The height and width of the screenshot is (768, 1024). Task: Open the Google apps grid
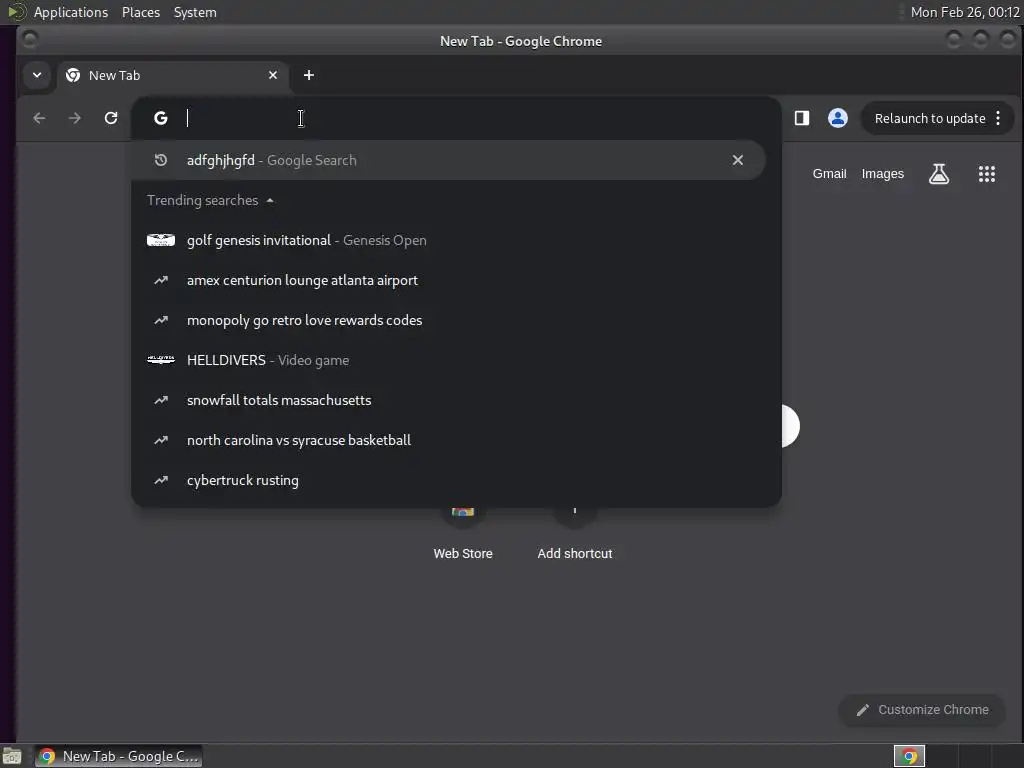click(x=987, y=174)
